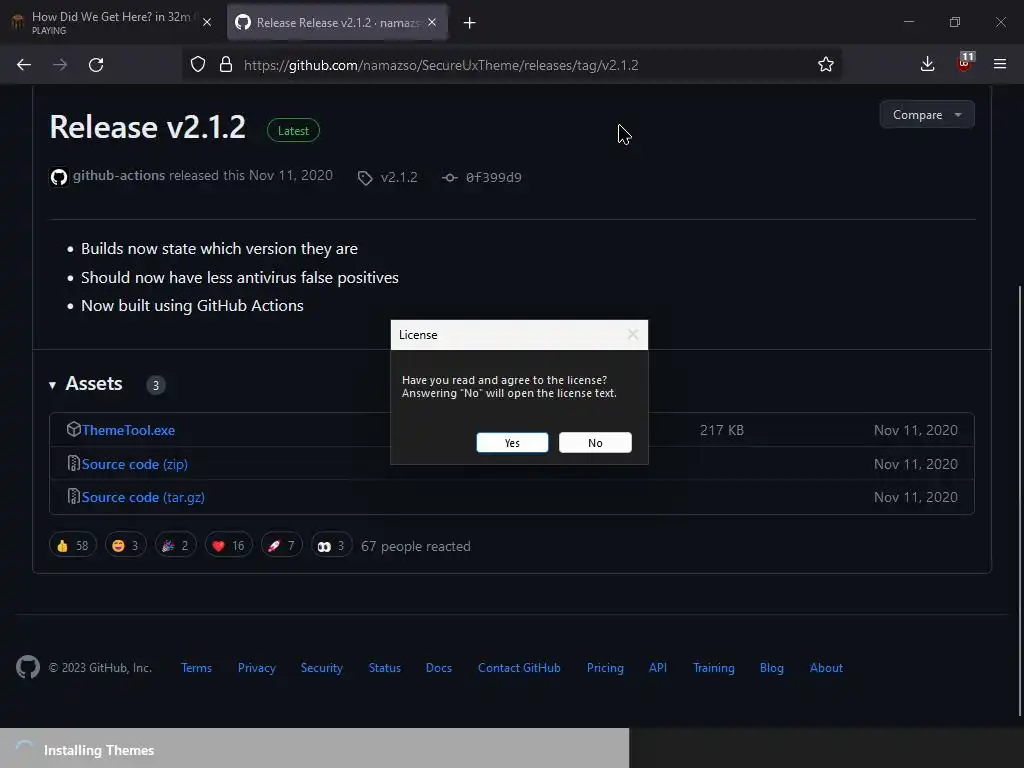This screenshot has width=1024, height=768.
Task: Open the Contact GitHub footer link
Action: coord(519,668)
